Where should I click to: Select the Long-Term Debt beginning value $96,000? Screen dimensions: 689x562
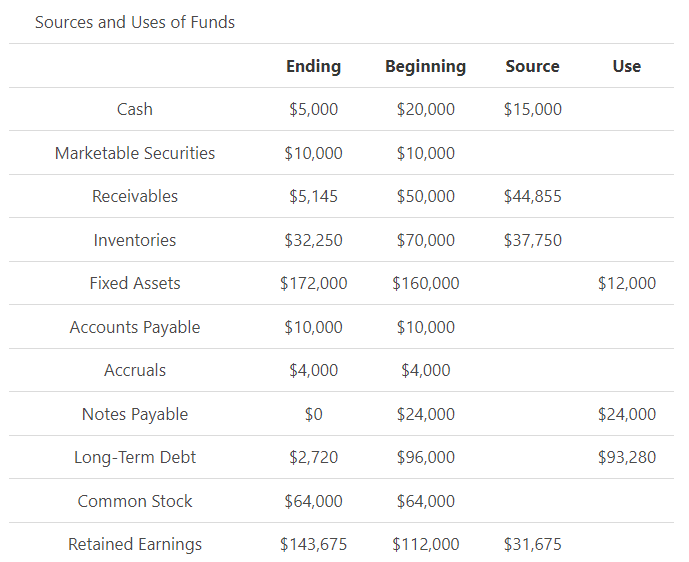click(x=425, y=457)
